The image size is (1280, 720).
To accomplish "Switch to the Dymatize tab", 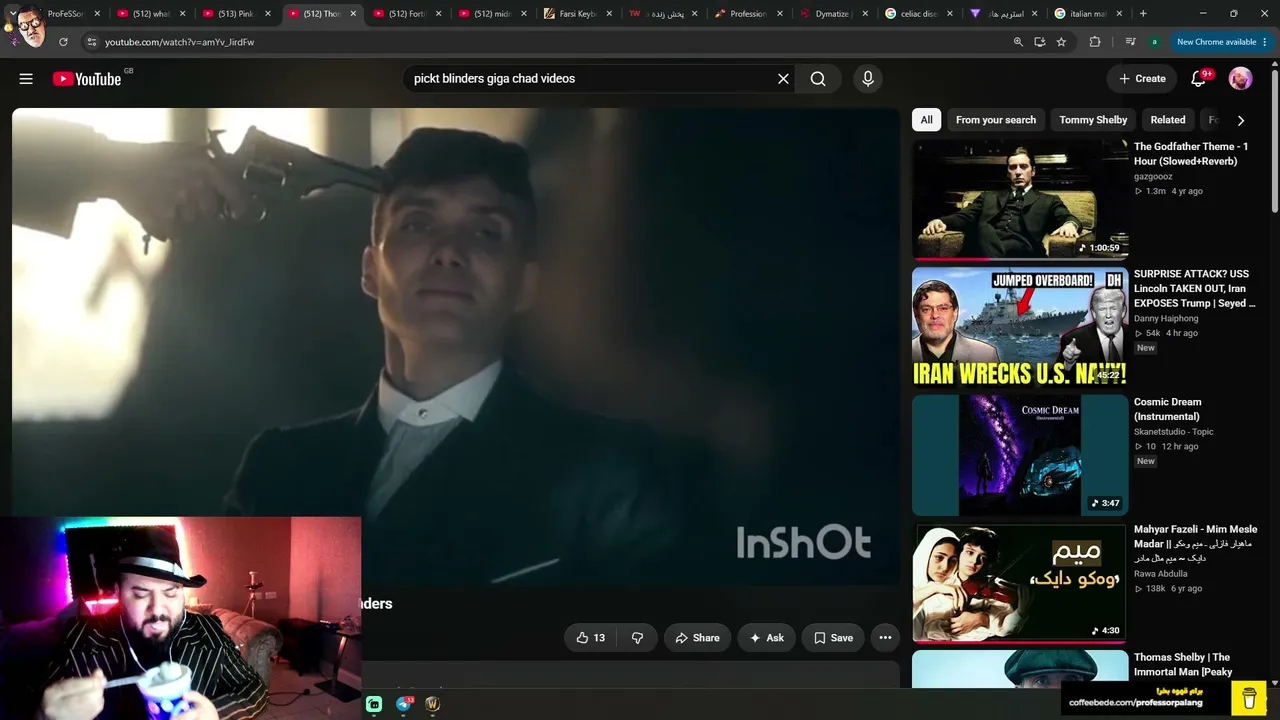I will pyautogui.click(x=835, y=14).
